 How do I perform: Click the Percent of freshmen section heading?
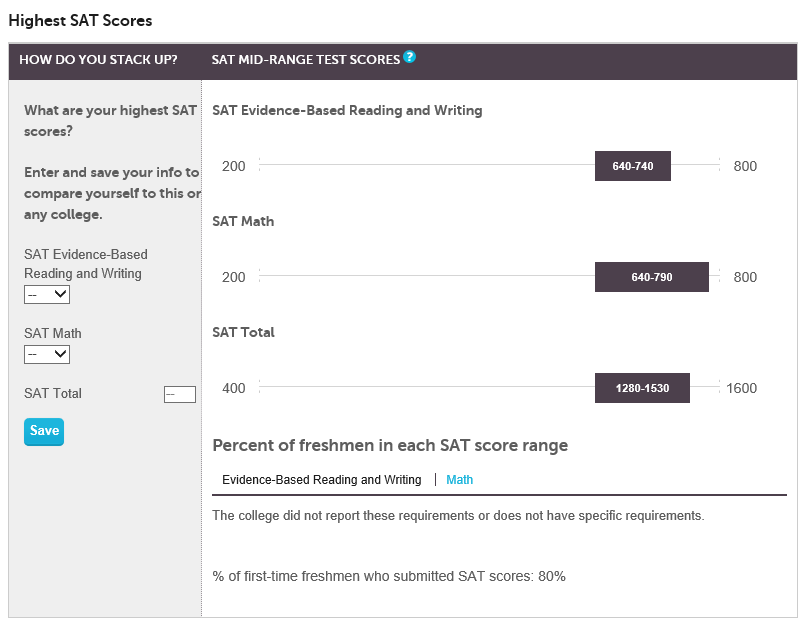(x=390, y=445)
